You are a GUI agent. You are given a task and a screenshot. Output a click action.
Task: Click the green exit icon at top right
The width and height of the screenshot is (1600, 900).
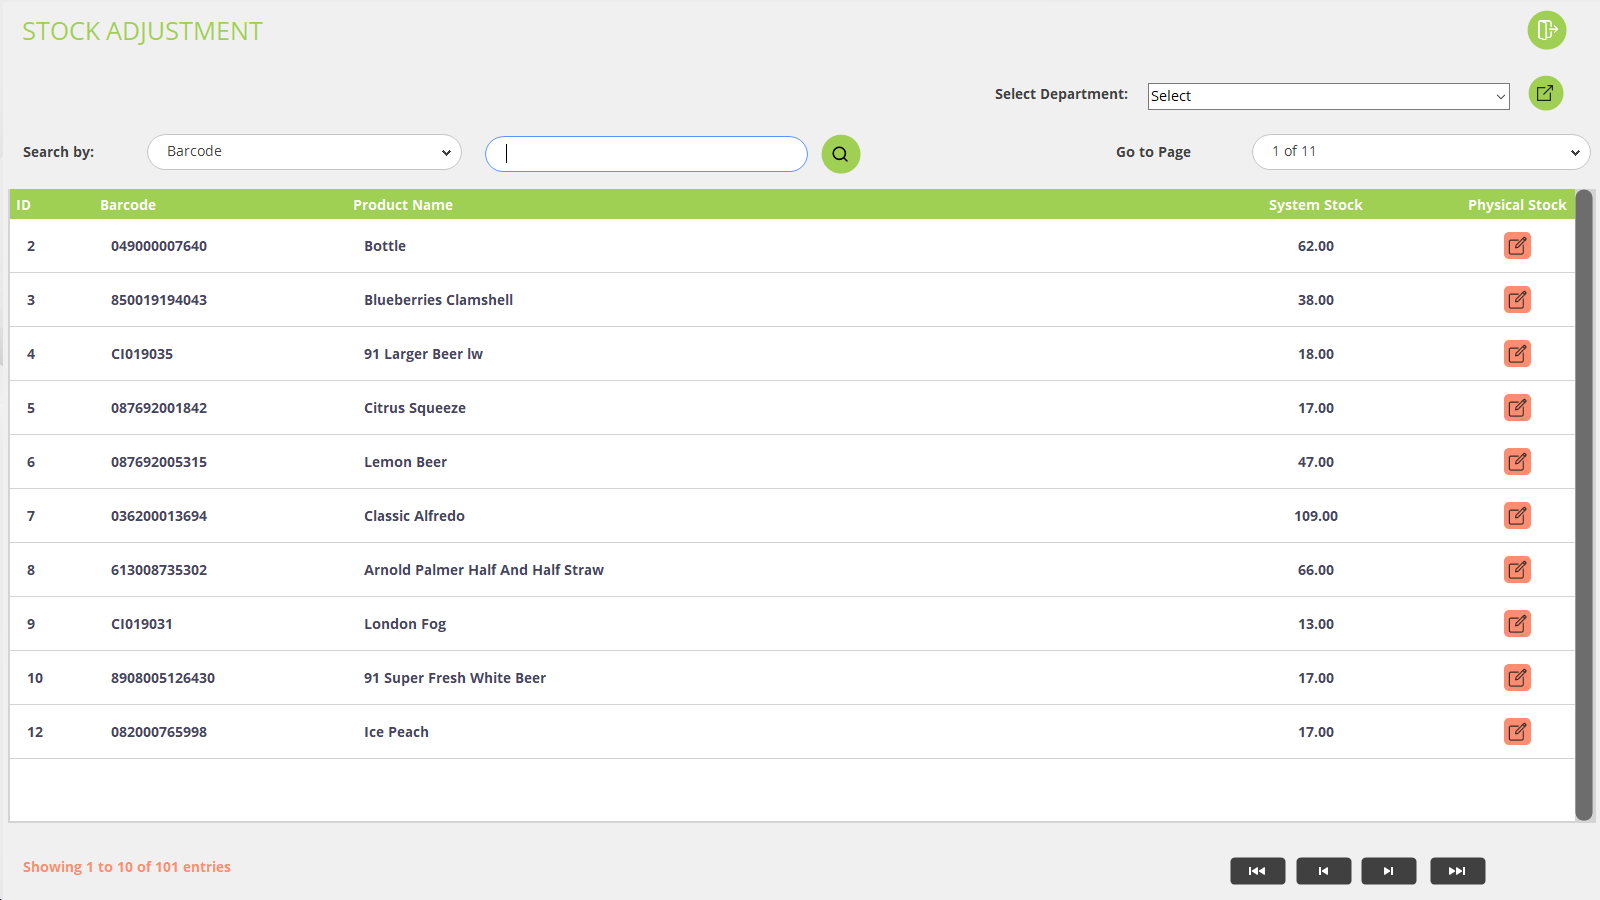[x=1546, y=30]
